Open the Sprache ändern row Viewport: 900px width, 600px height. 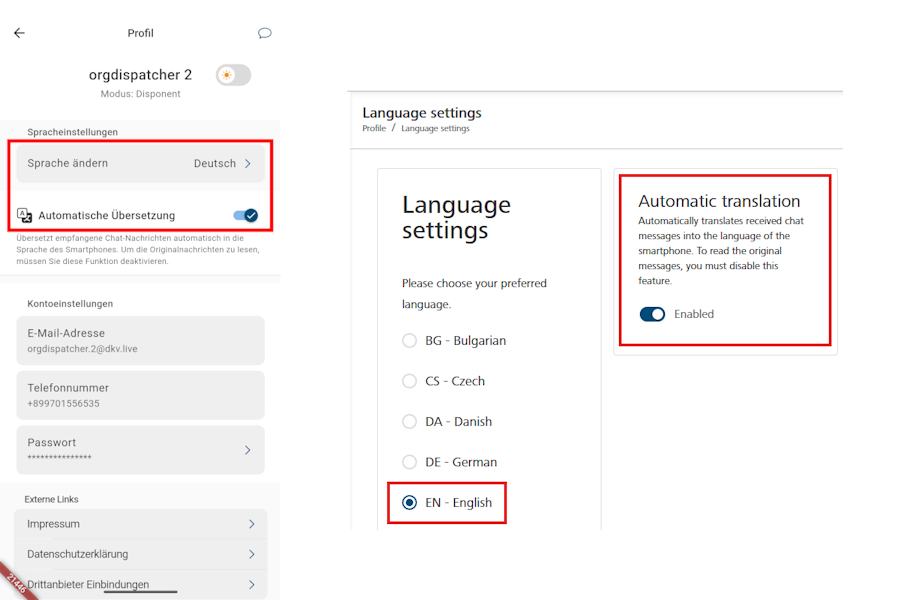tap(141, 164)
